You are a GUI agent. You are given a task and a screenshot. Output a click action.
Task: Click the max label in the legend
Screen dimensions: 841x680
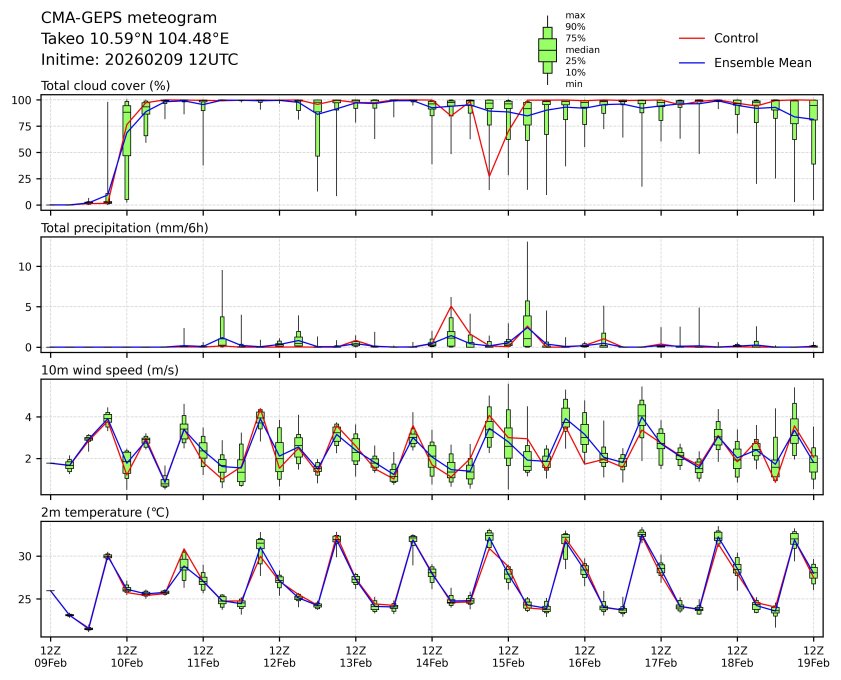pos(574,16)
